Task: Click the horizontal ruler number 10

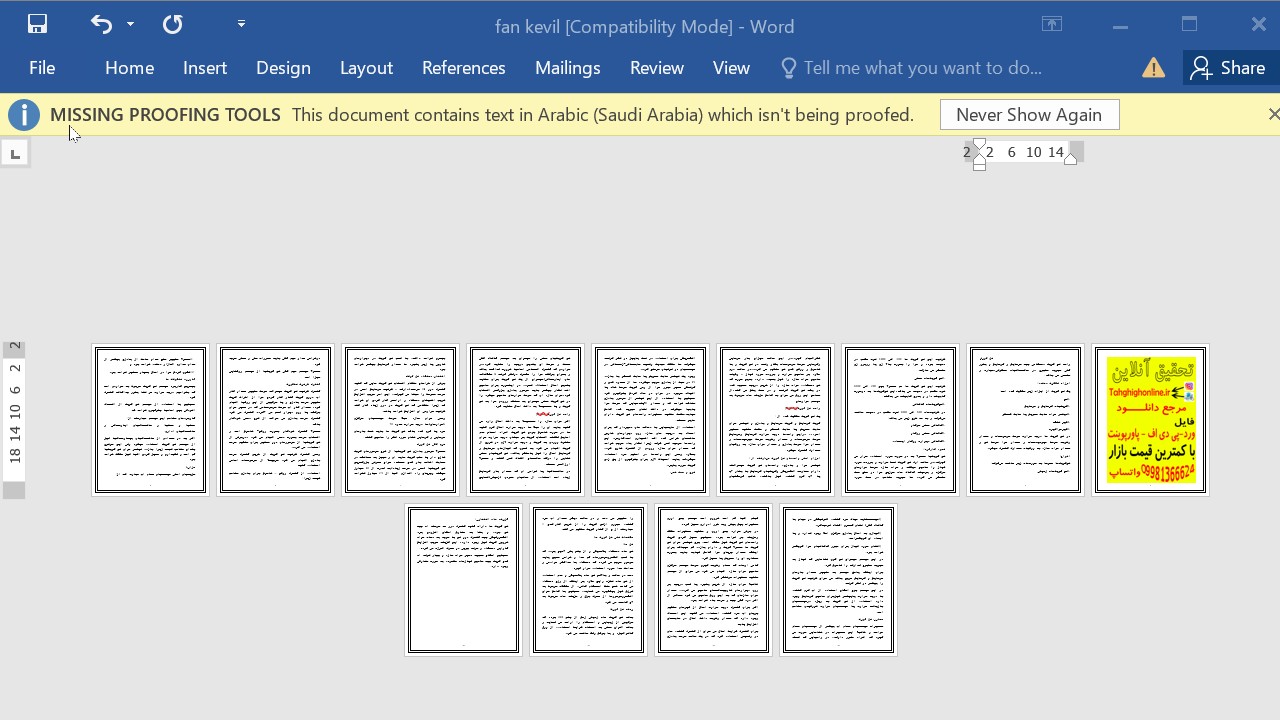Action: pyautogui.click(x=1033, y=152)
